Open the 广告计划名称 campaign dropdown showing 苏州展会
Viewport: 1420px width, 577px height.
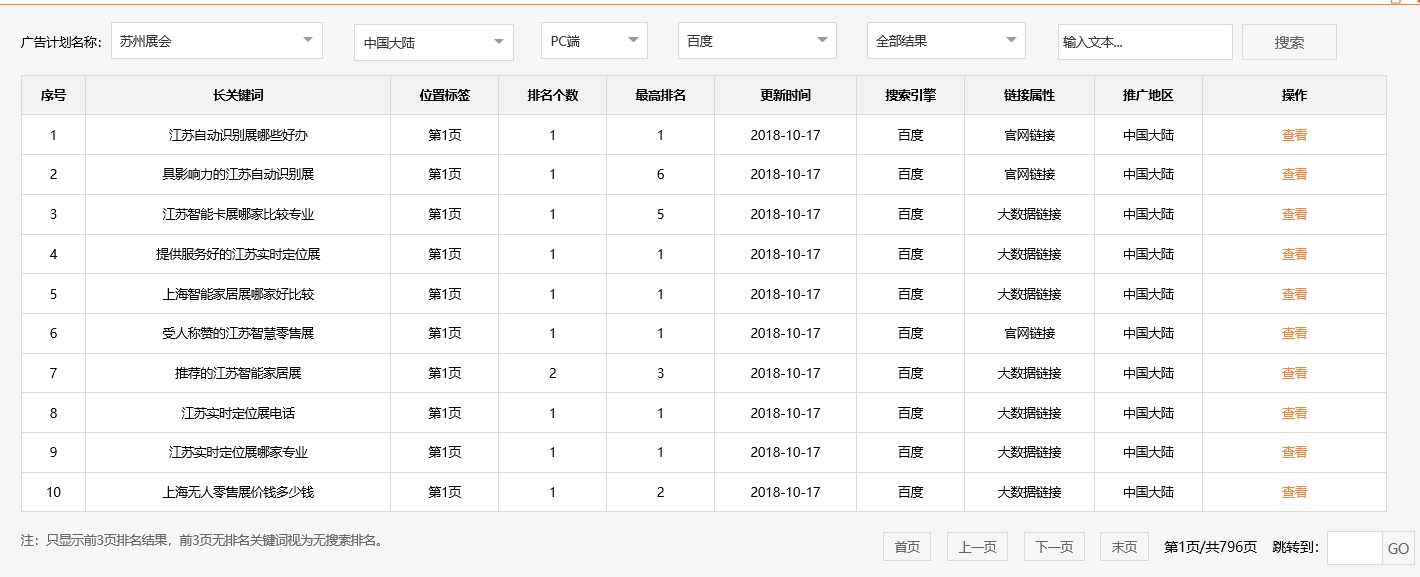coord(216,40)
